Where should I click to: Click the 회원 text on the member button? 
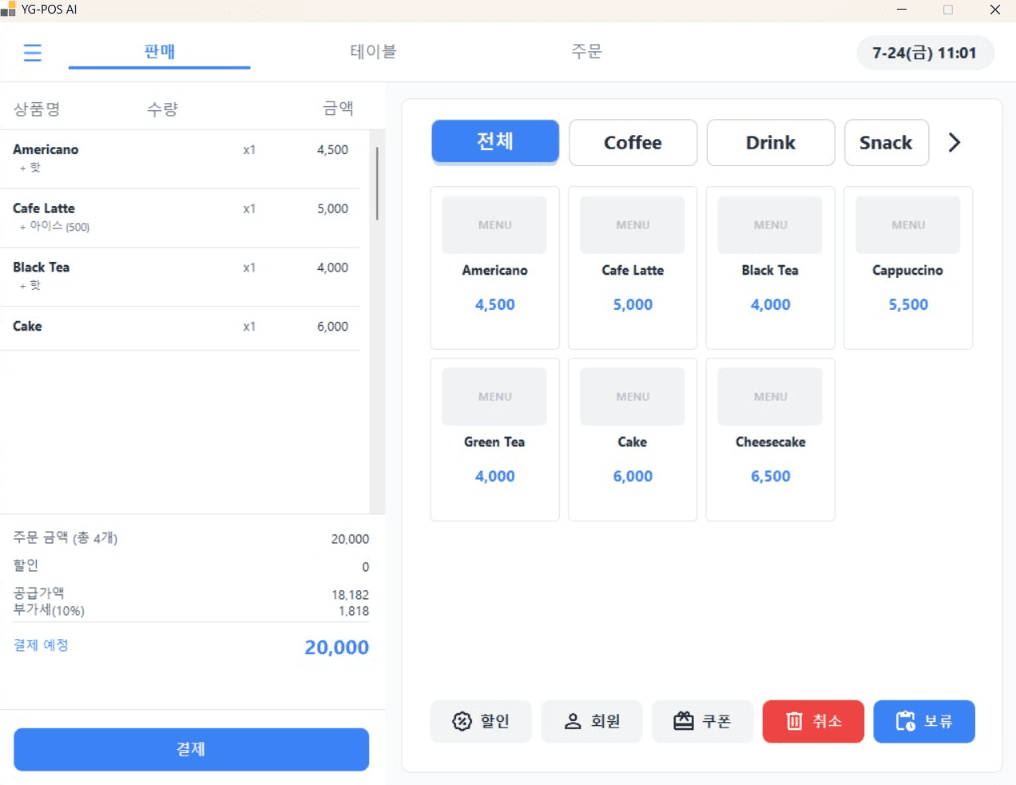606,721
